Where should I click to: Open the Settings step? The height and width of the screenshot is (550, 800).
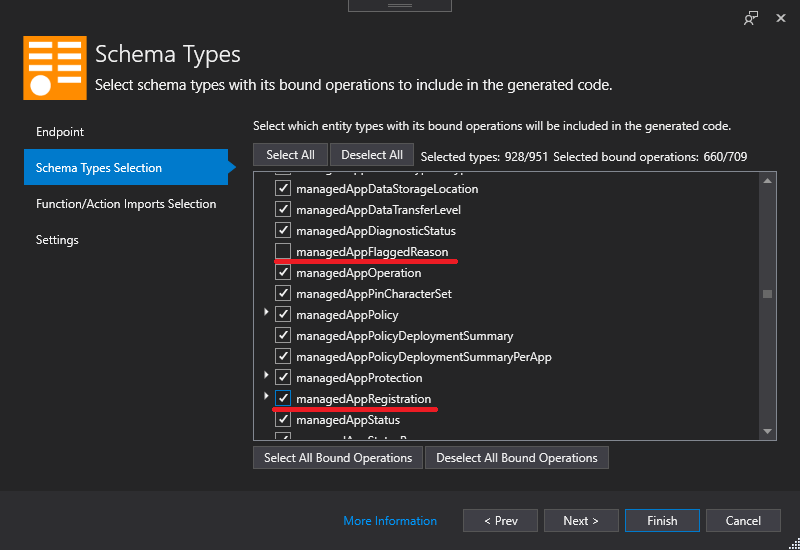(57, 240)
